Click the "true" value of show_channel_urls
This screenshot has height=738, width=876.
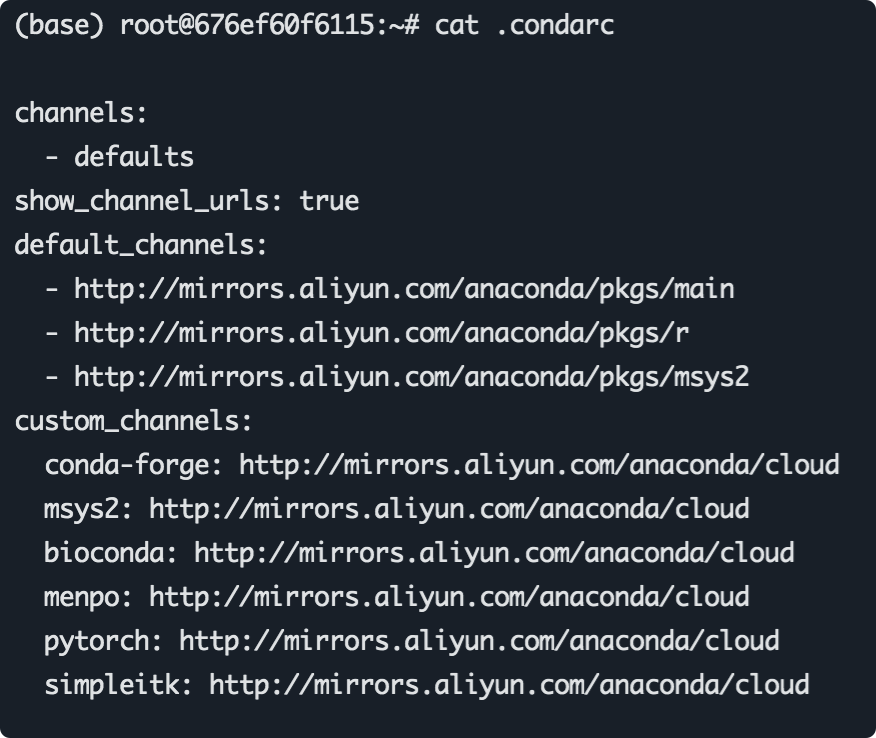pos(329,201)
